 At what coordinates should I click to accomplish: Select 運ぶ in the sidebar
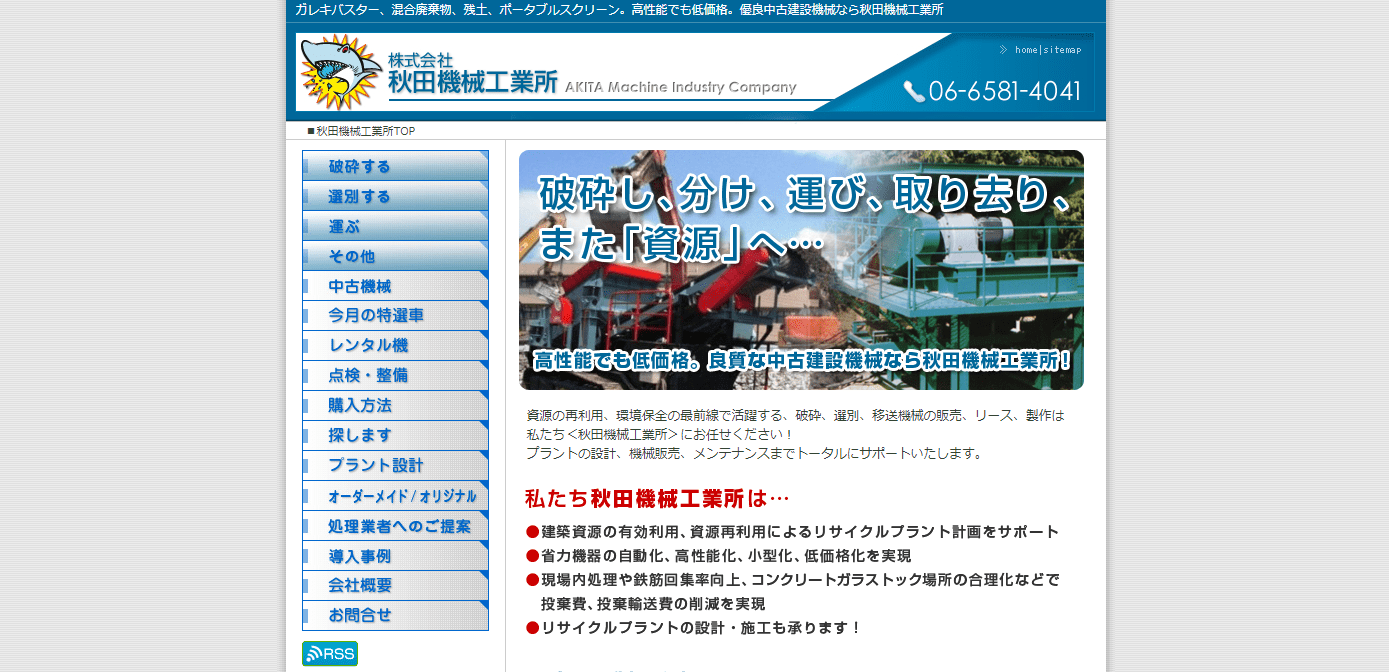395,226
